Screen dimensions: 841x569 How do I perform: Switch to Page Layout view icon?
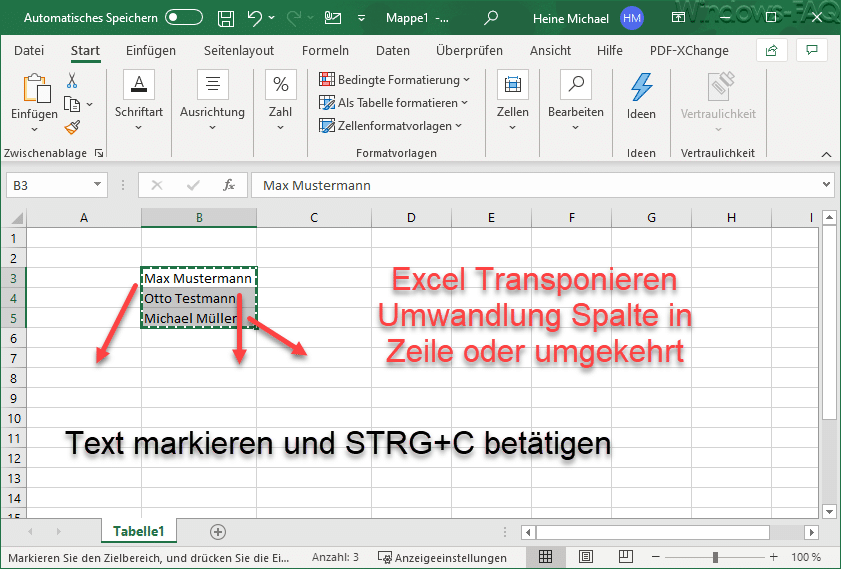pyautogui.click(x=586, y=557)
